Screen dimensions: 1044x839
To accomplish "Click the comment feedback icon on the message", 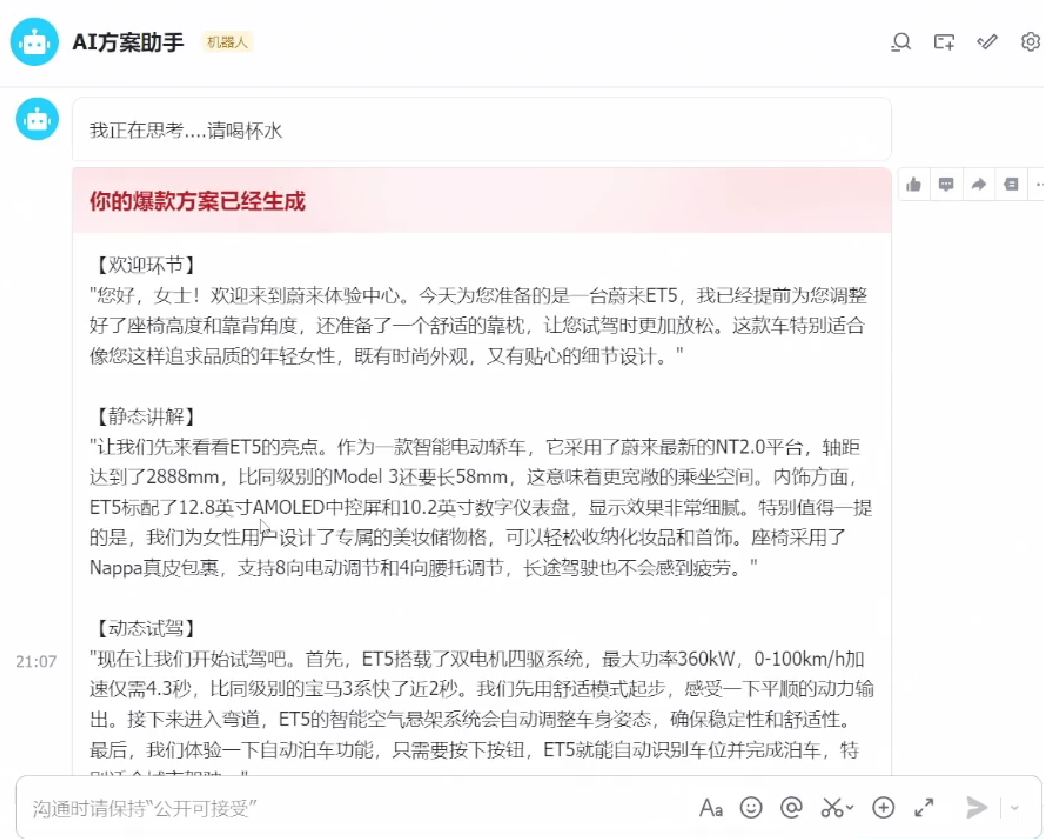I will tap(945, 183).
